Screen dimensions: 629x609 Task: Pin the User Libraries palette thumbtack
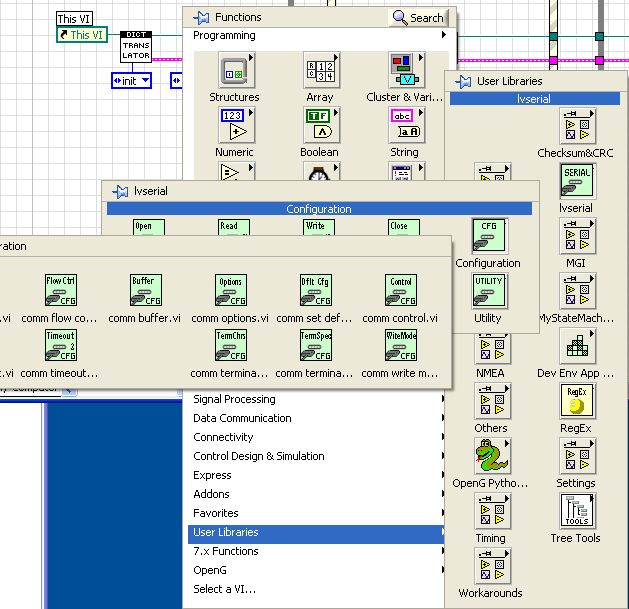[463, 82]
